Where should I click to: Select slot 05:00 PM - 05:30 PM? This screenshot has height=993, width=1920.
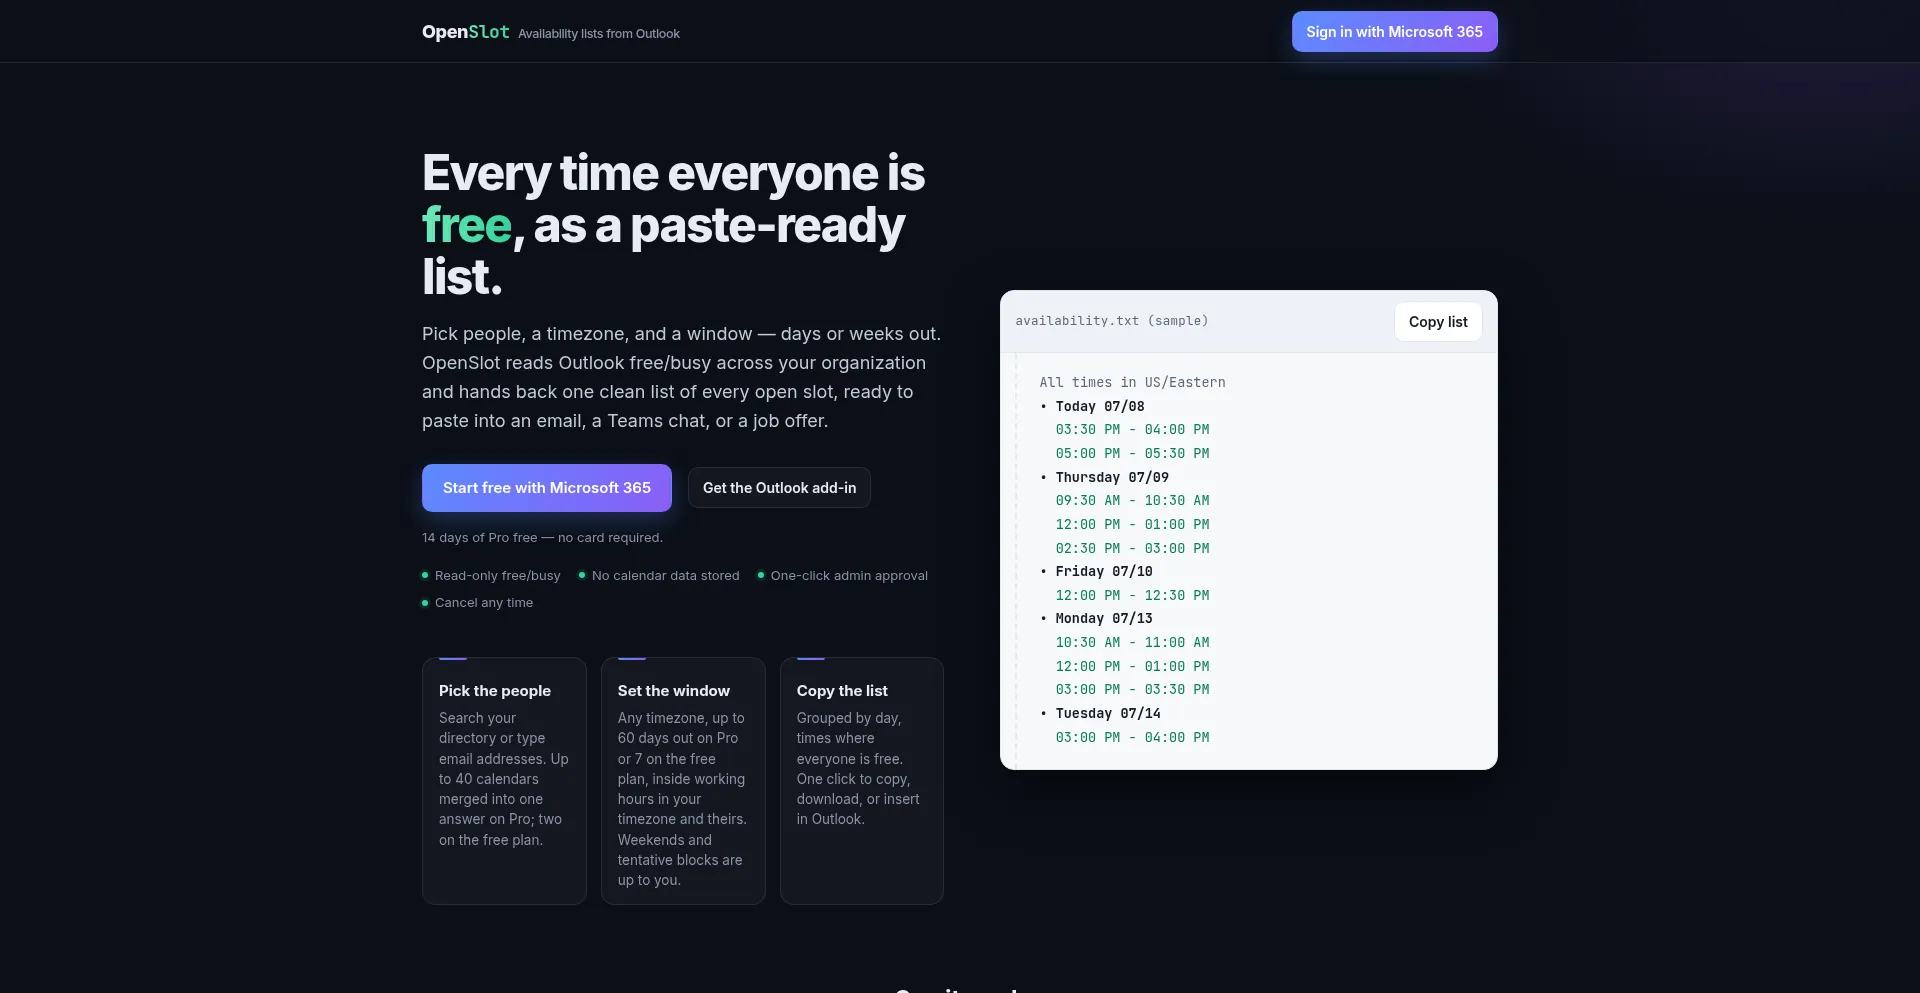pyautogui.click(x=1132, y=454)
